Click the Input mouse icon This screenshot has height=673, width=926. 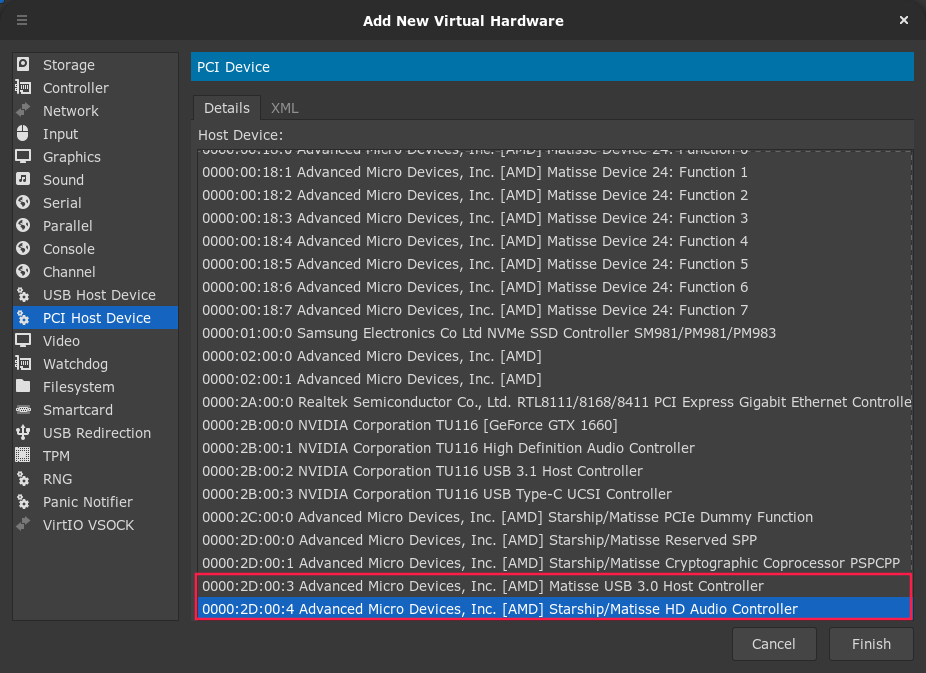pyautogui.click(x=23, y=133)
